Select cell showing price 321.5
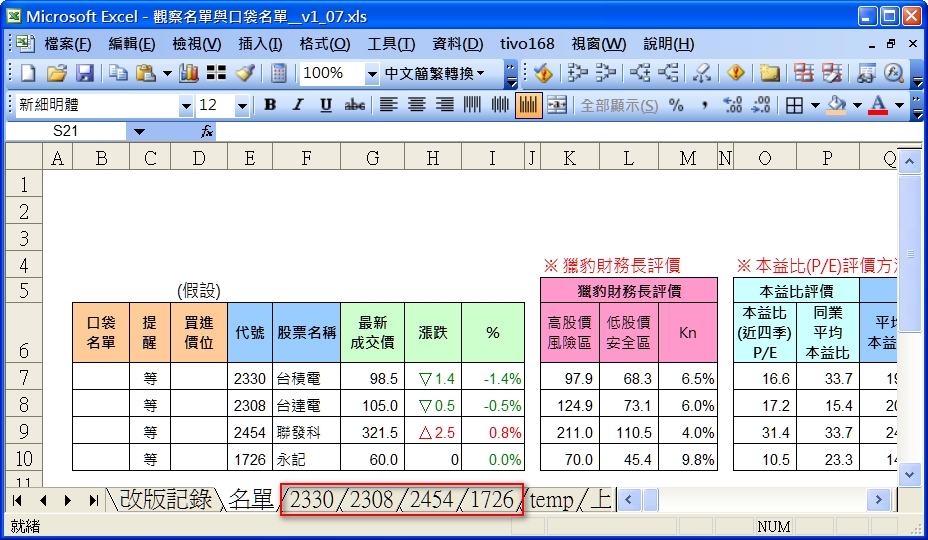Image resolution: width=928 pixels, height=540 pixels. click(372, 432)
